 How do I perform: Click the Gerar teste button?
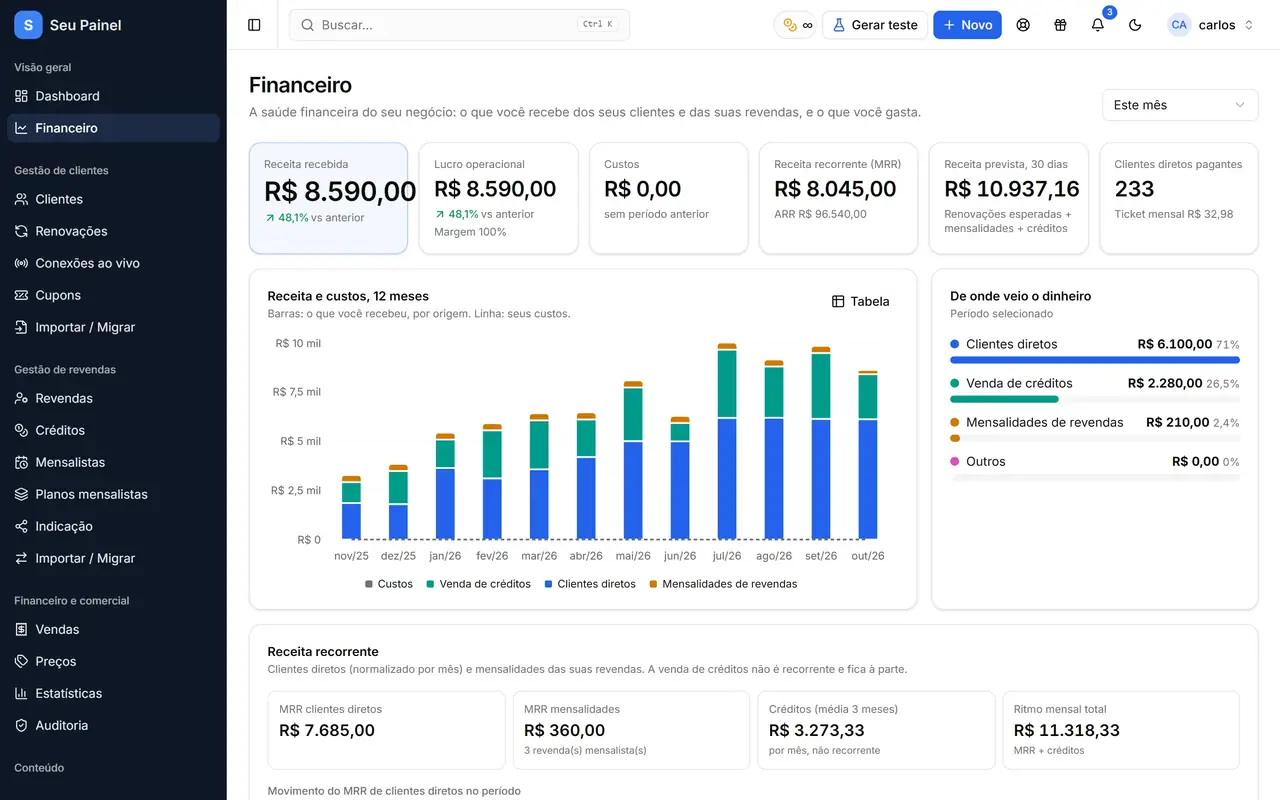coord(875,25)
